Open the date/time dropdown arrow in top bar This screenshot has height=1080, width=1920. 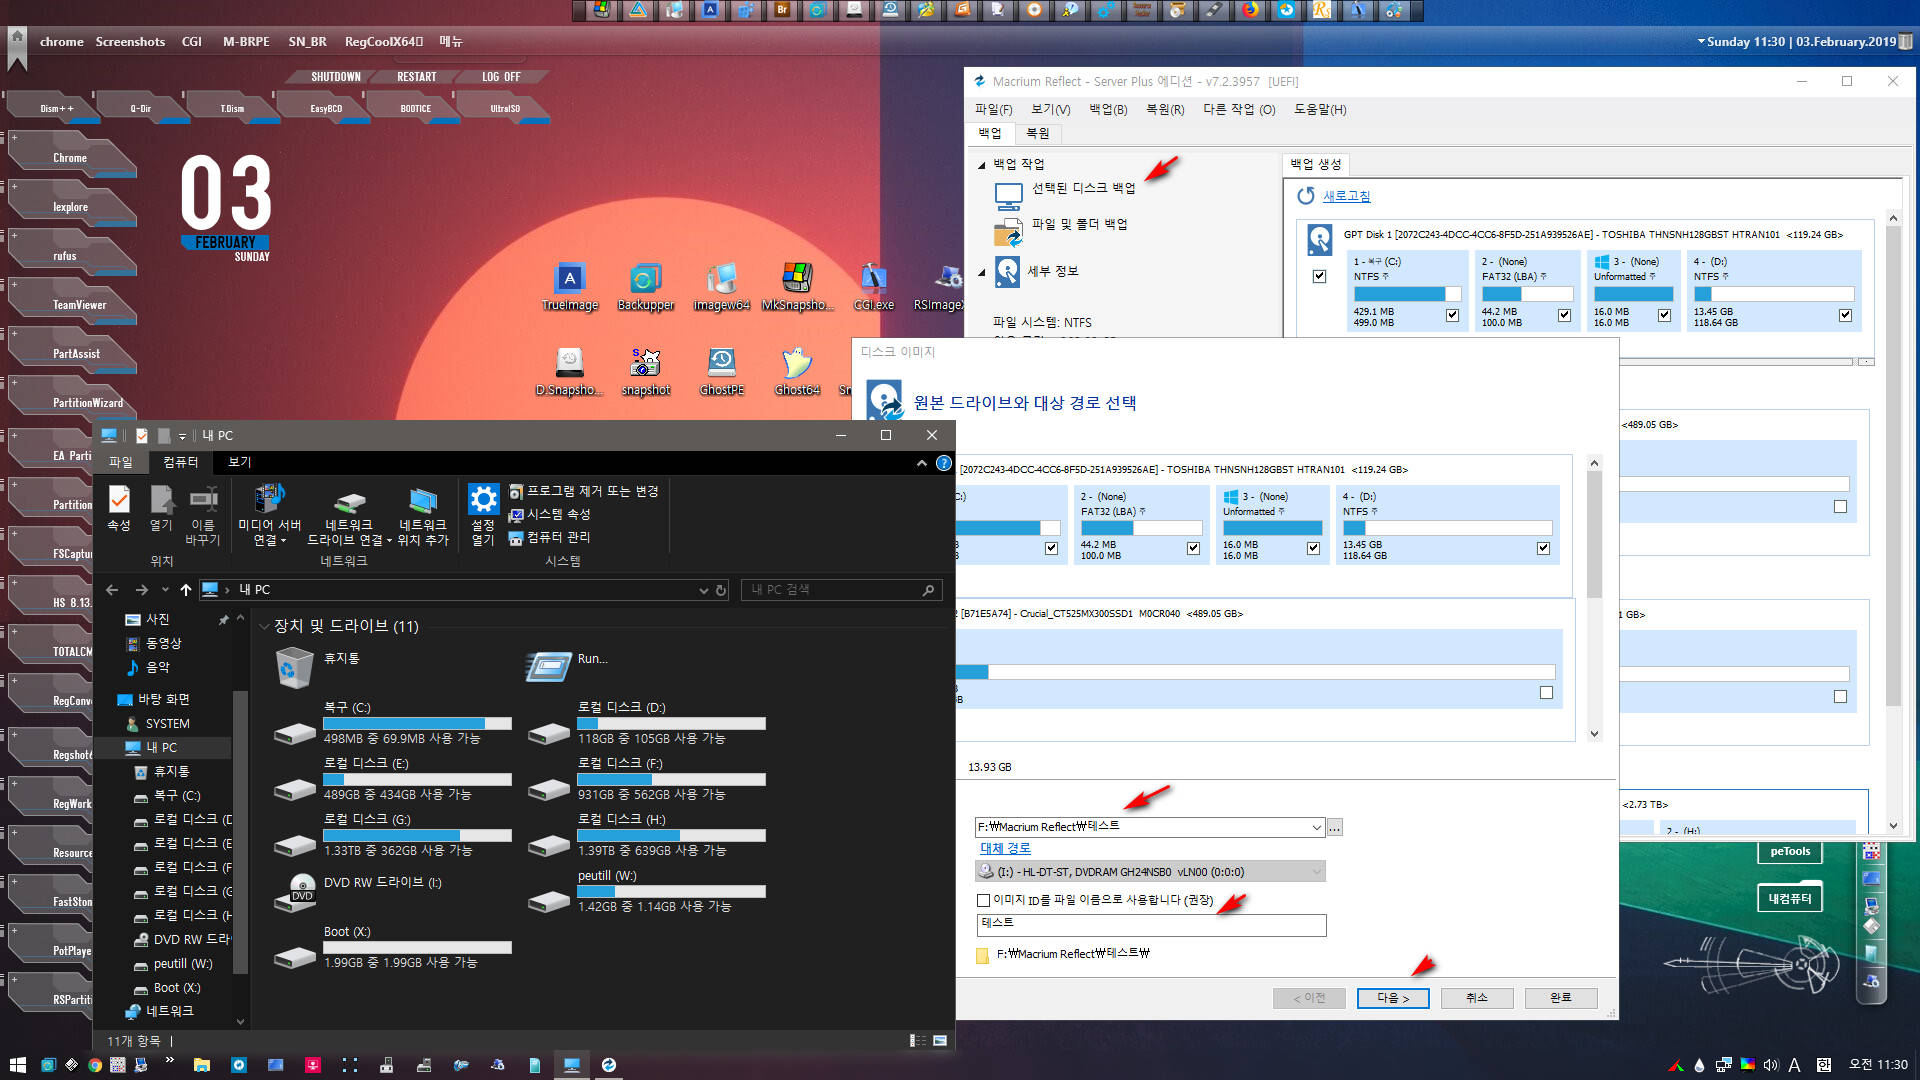(x=1701, y=42)
